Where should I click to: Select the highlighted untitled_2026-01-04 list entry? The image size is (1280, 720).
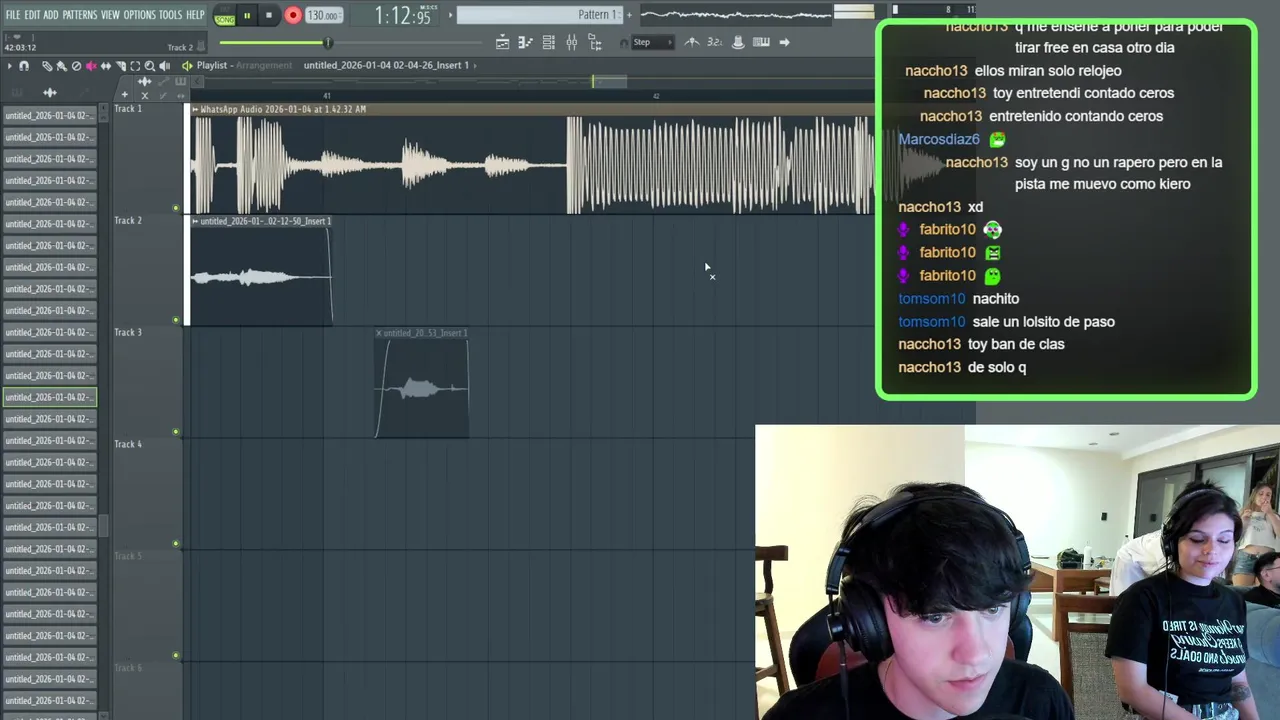pyautogui.click(x=49, y=397)
